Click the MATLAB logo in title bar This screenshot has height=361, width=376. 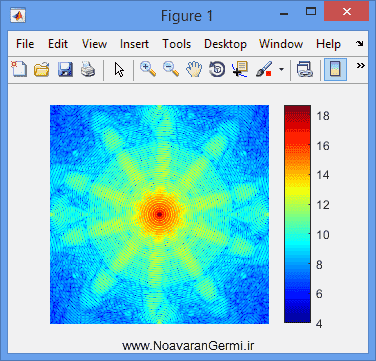[18, 15]
